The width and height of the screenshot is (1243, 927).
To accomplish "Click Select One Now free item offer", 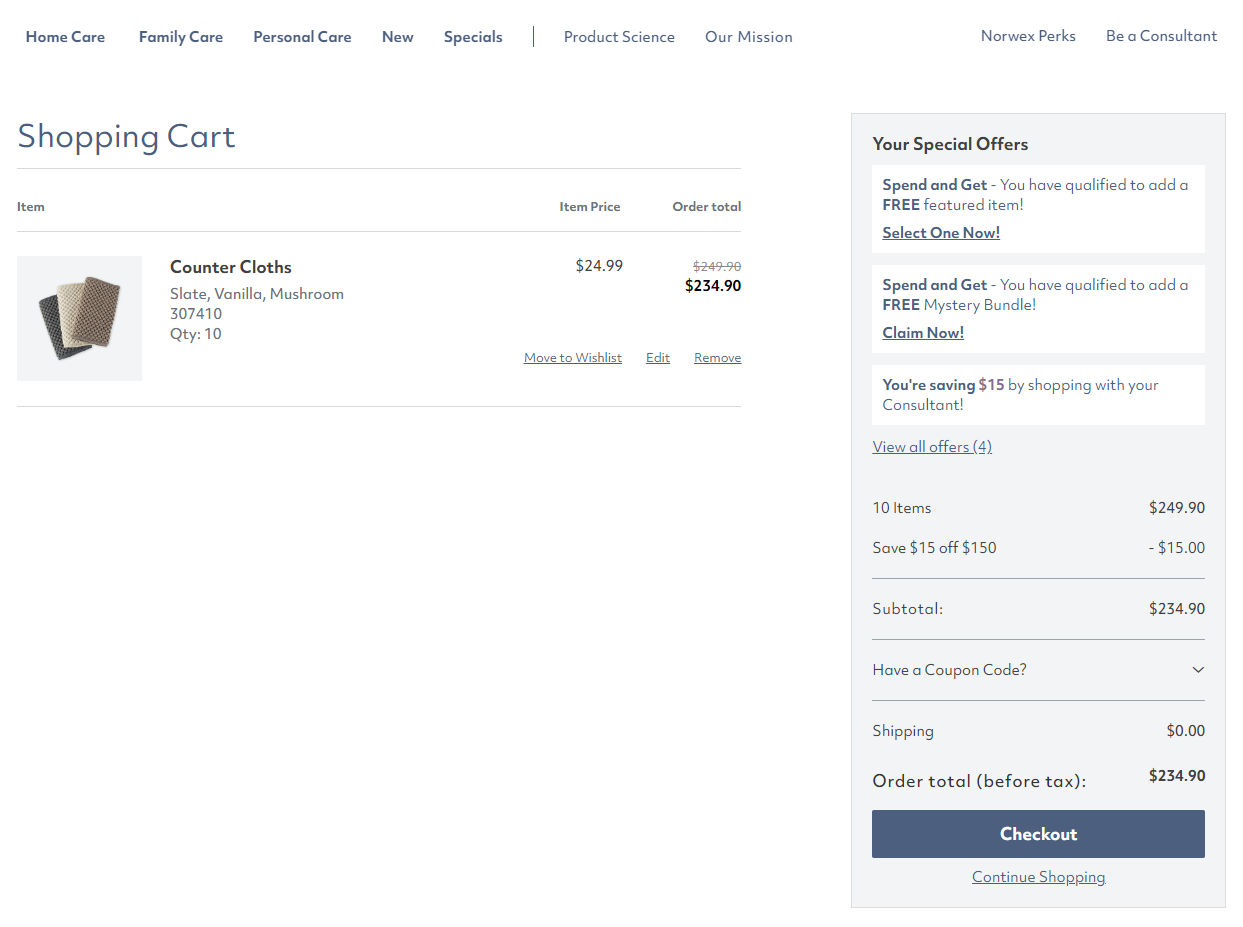I will tap(941, 233).
